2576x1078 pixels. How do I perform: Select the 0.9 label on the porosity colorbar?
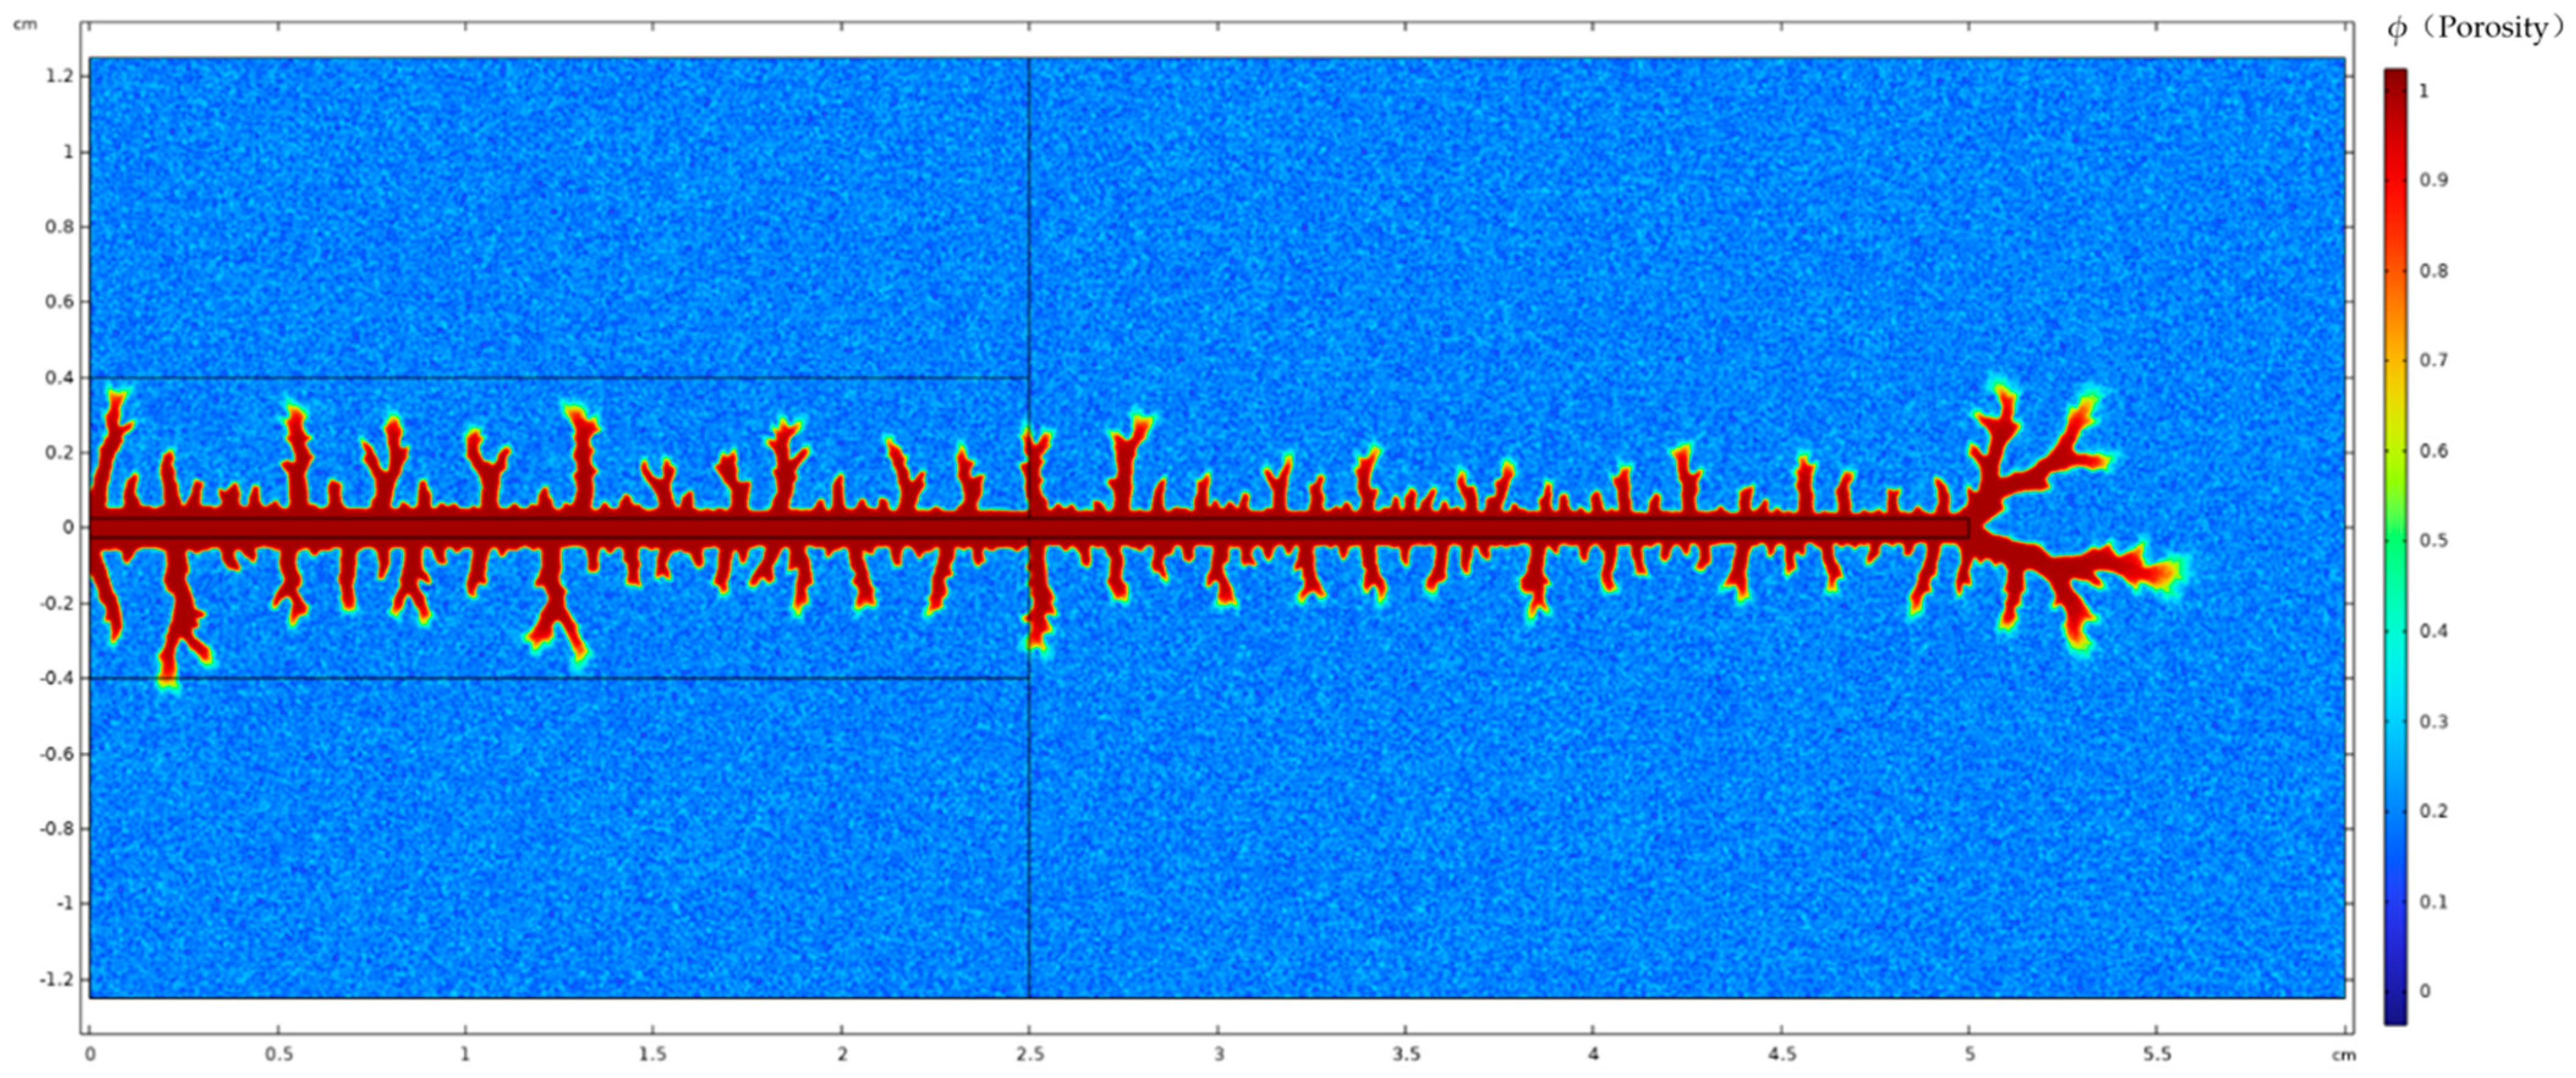point(2434,180)
